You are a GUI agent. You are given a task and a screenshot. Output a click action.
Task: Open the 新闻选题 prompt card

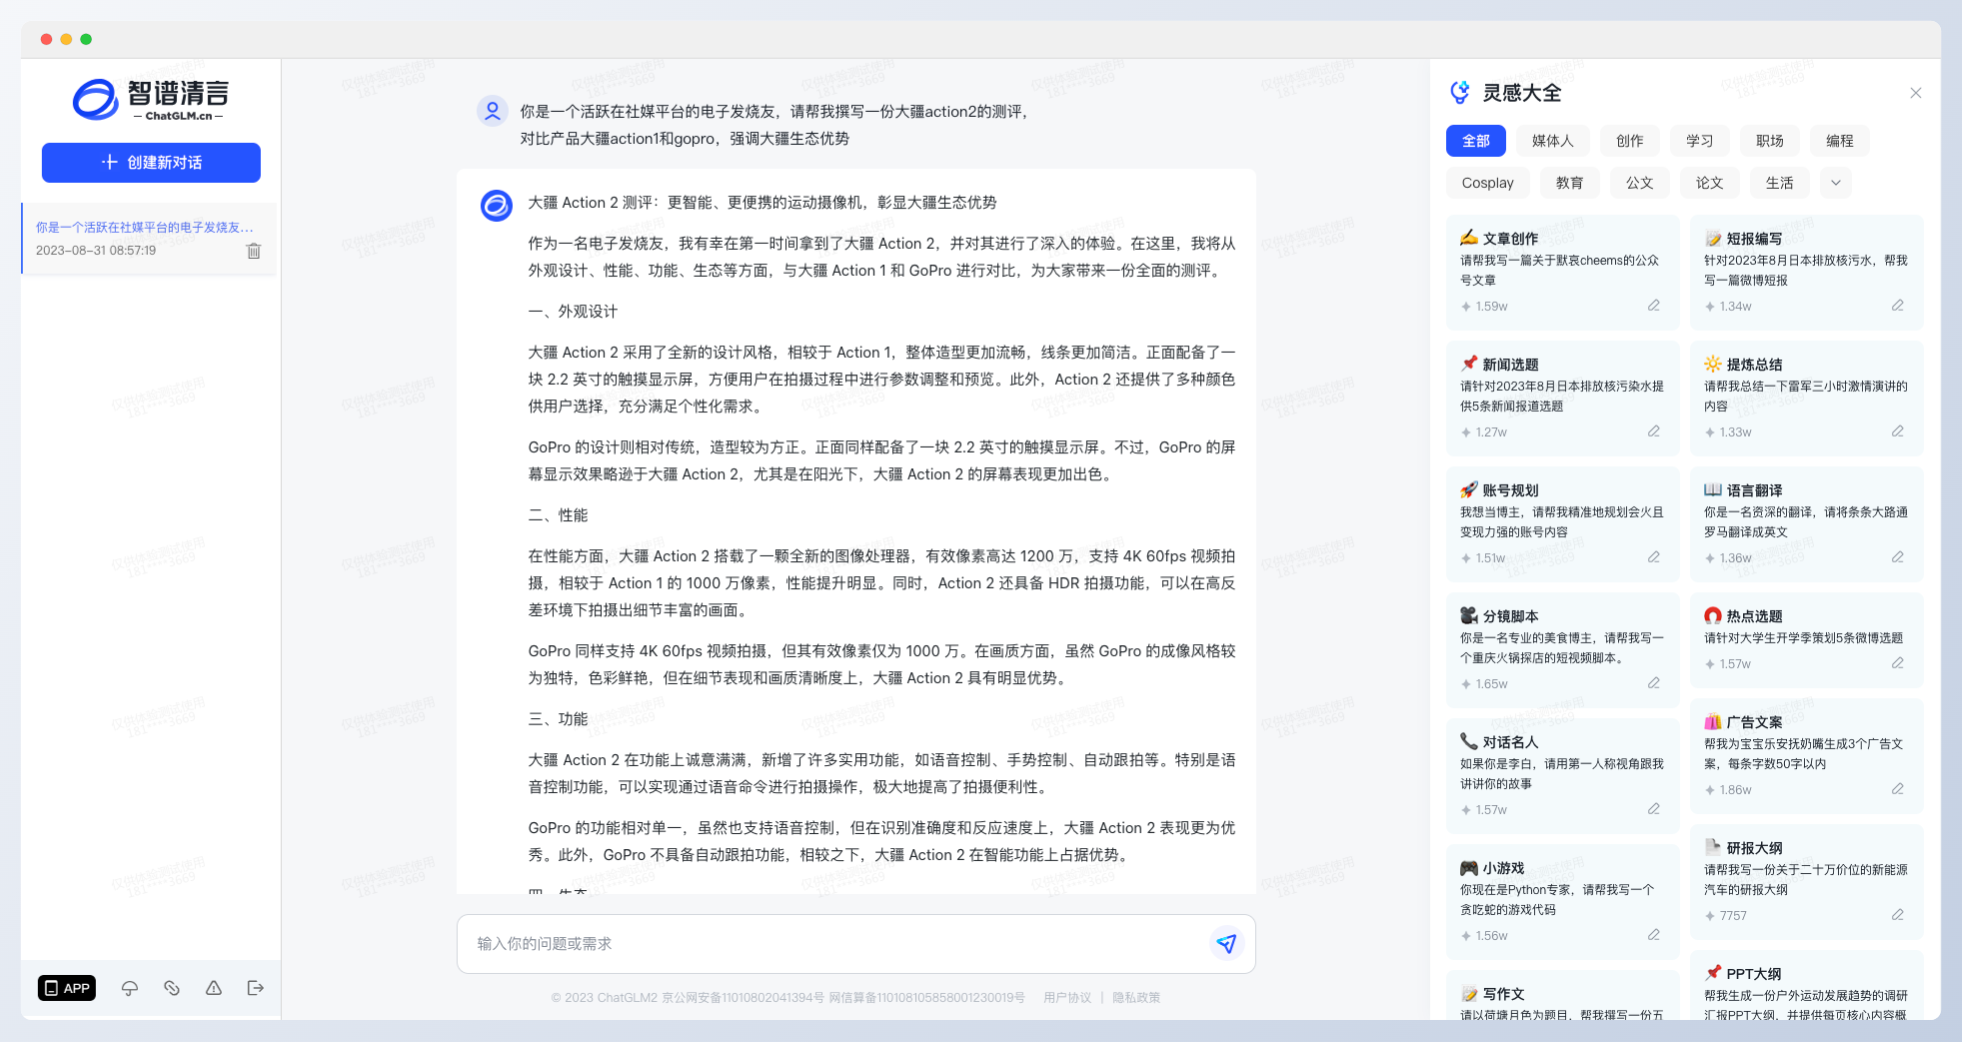click(1563, 398)
